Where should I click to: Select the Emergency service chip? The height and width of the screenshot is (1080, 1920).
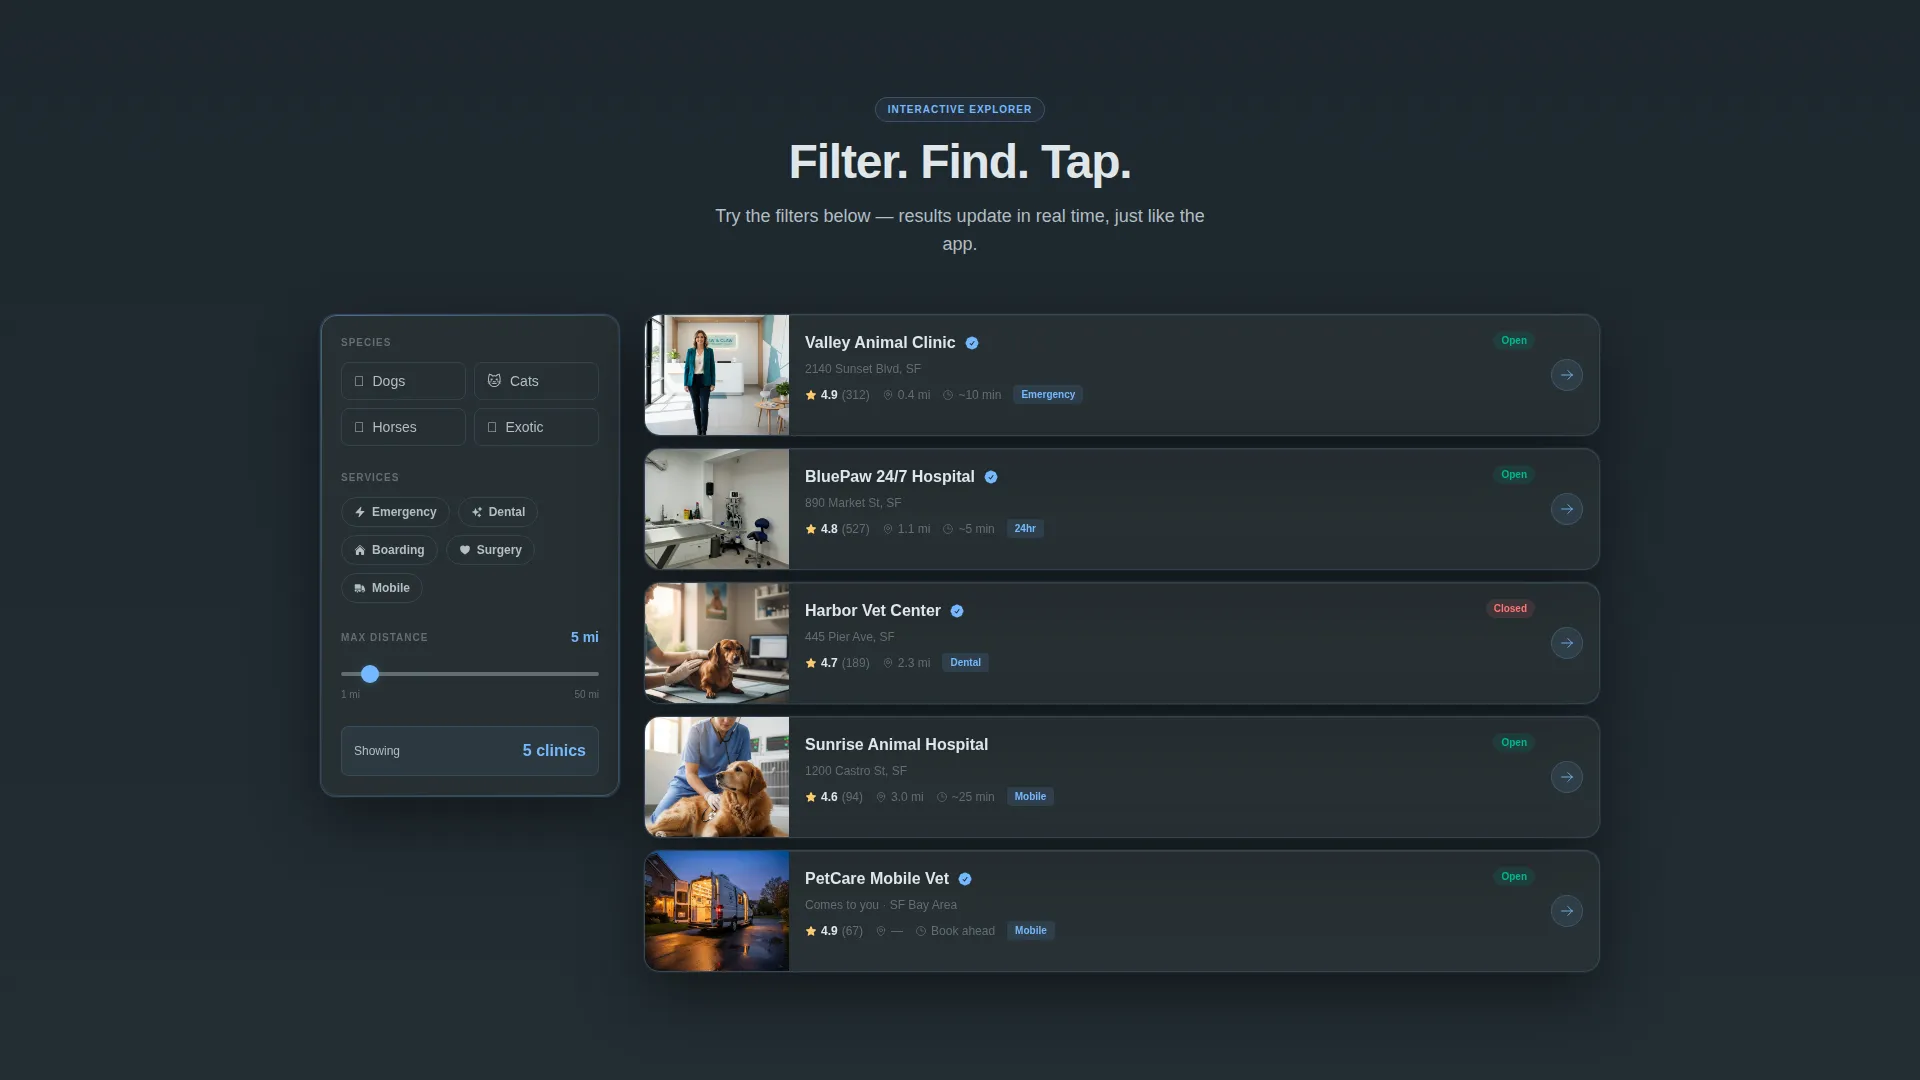(395, 512)
